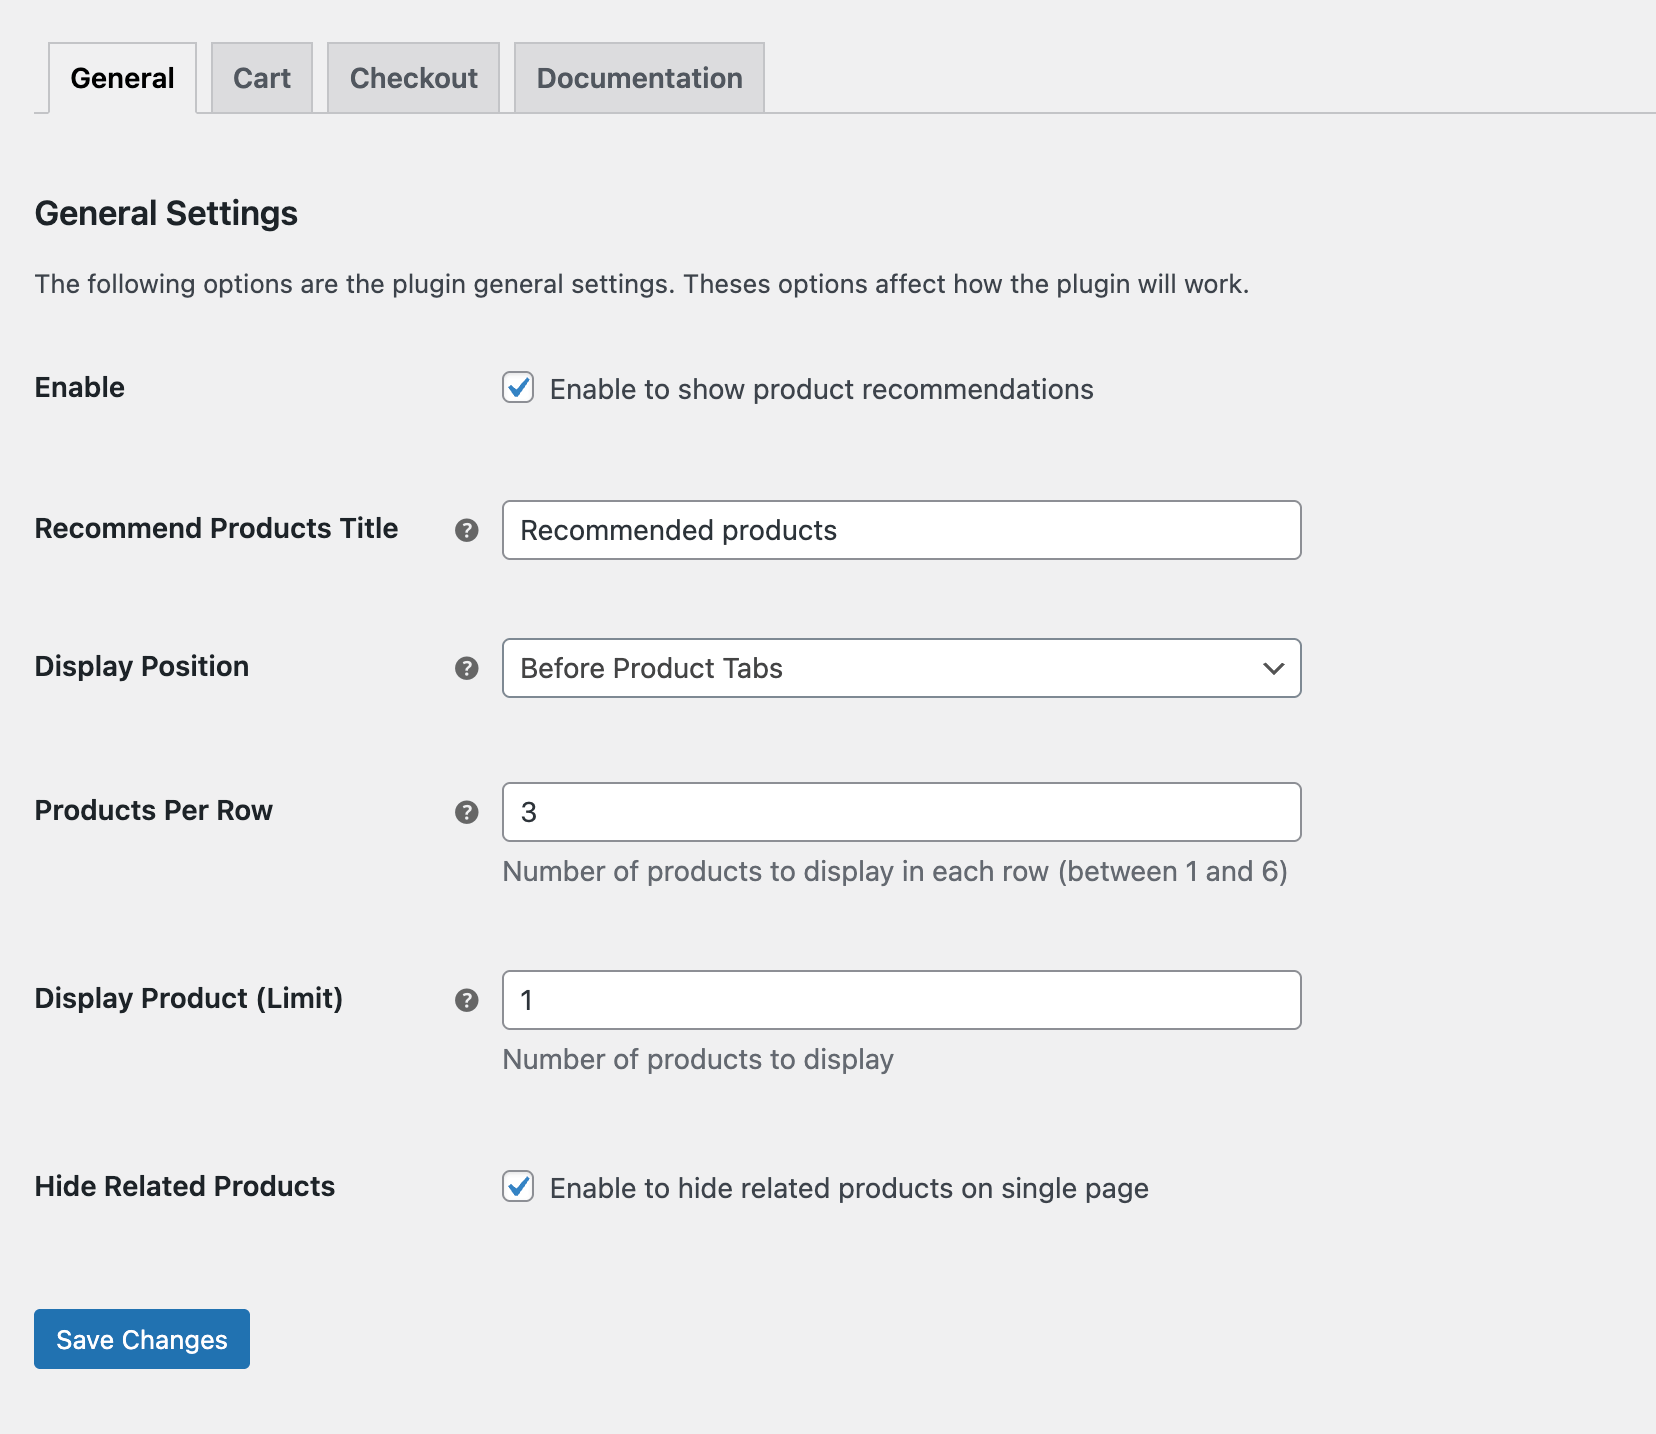
Task: Click inside the Recommended products title field
Action: (x=900, y=531)
